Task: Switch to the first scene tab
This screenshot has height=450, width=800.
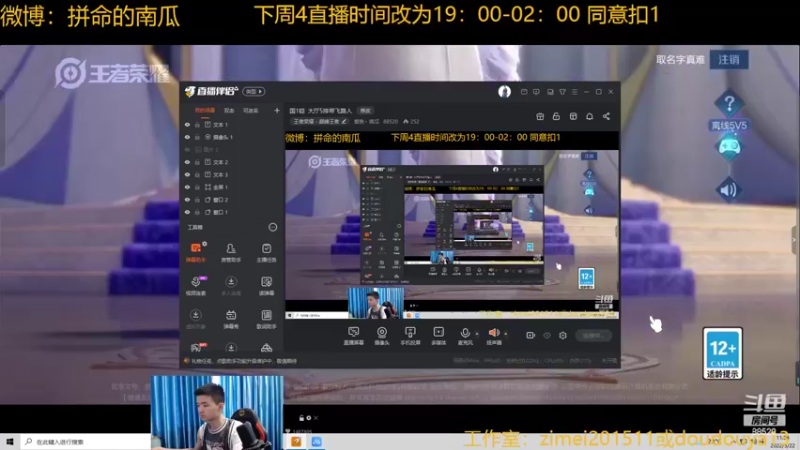Action: [205, 110]
